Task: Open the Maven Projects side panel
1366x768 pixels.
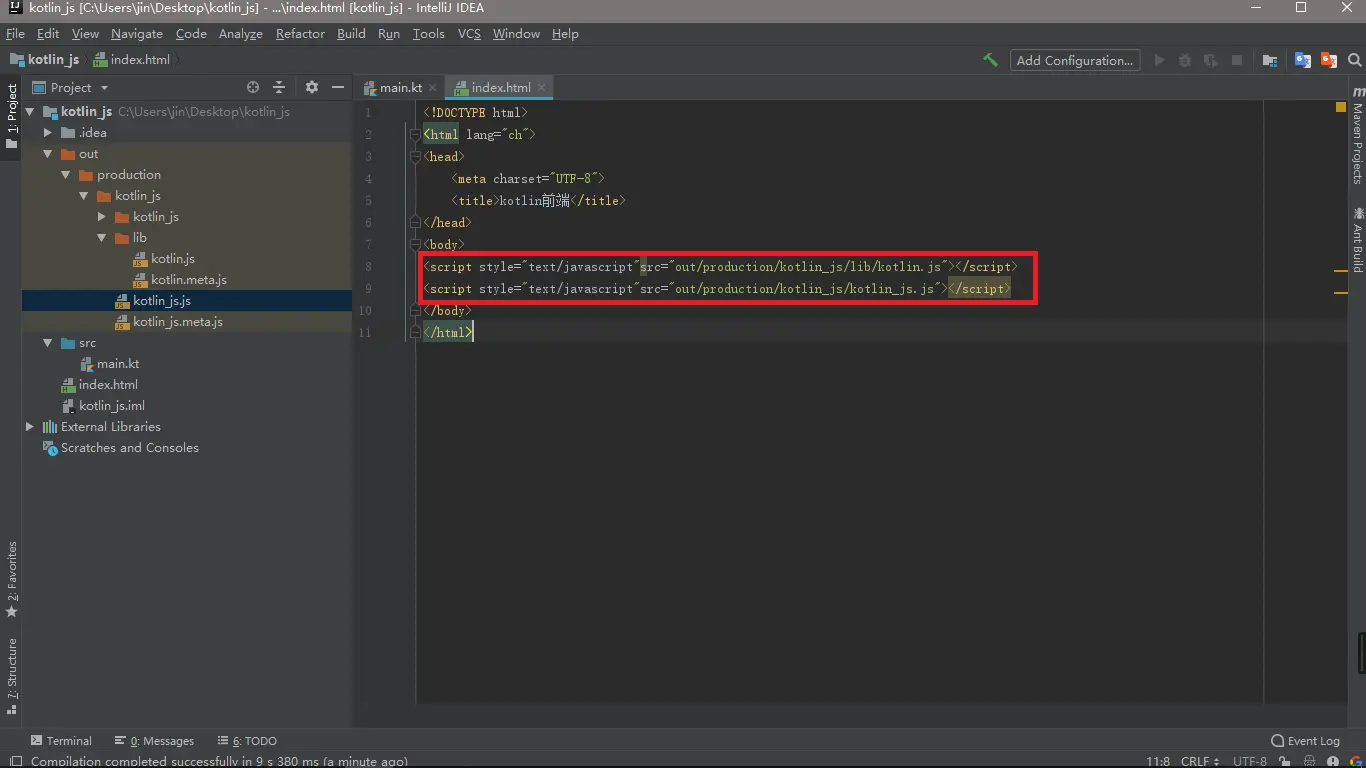Action: pos(1358,135)
